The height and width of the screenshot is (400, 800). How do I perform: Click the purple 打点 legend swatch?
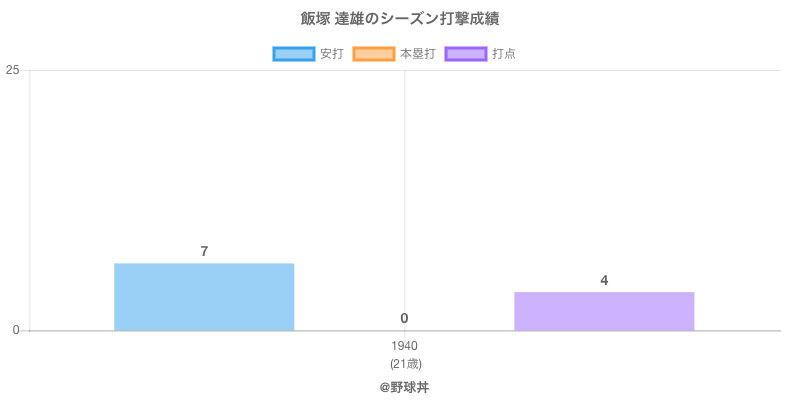pyautogui.click(x=466, y=54)
